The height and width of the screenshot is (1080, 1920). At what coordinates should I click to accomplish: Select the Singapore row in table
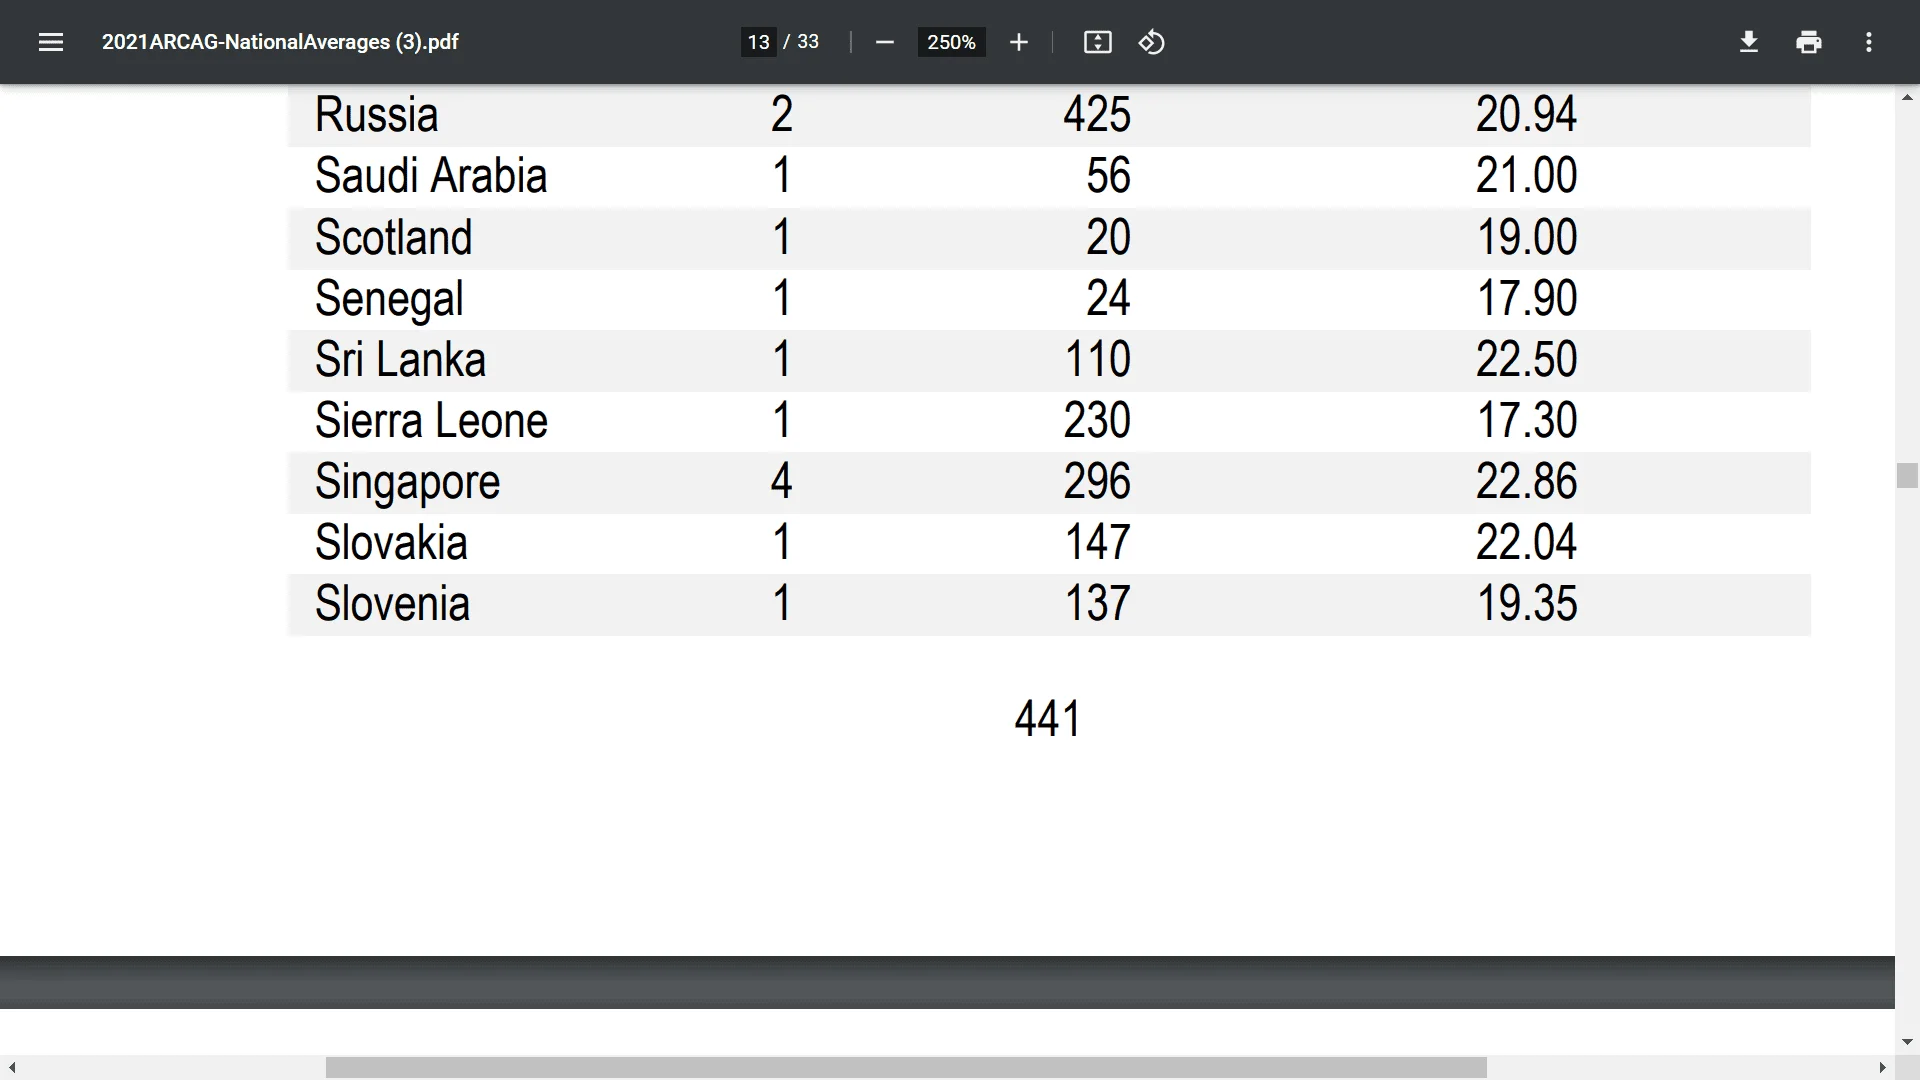coord(1048,481)
